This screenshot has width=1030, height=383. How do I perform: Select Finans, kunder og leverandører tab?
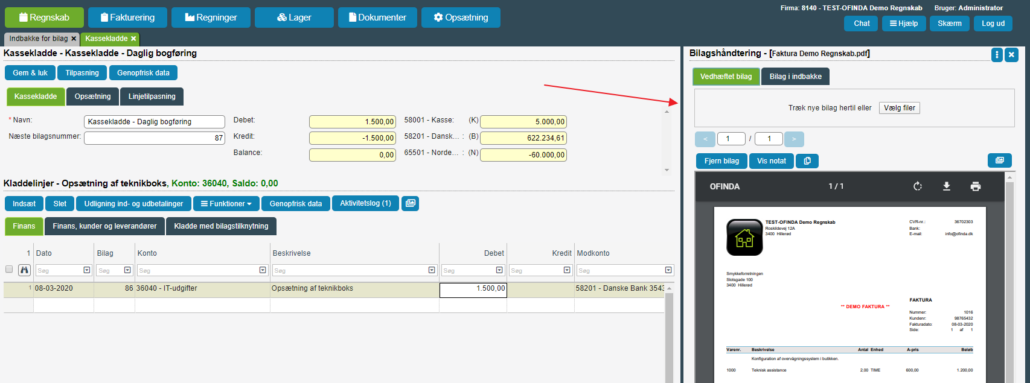104,226
